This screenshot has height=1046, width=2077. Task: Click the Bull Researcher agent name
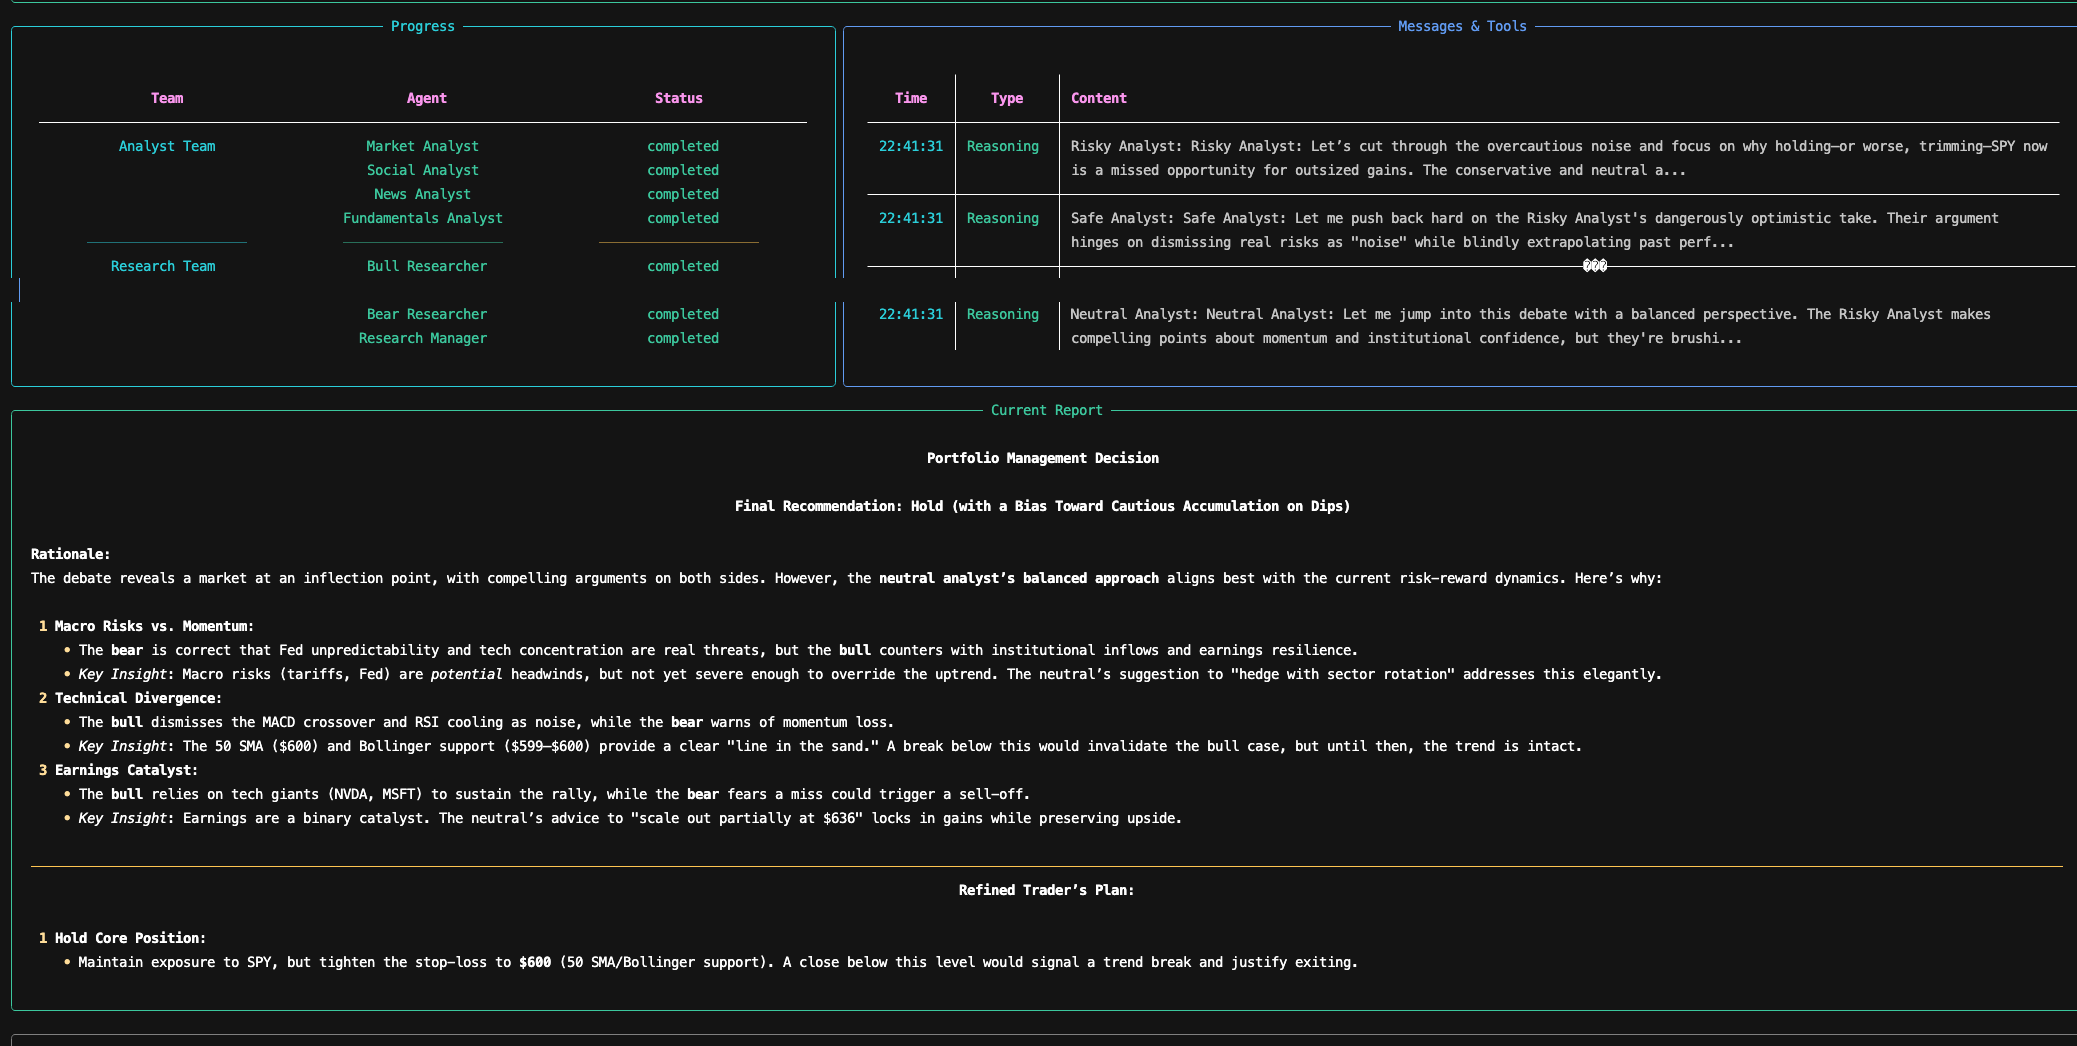coord(427,266)
